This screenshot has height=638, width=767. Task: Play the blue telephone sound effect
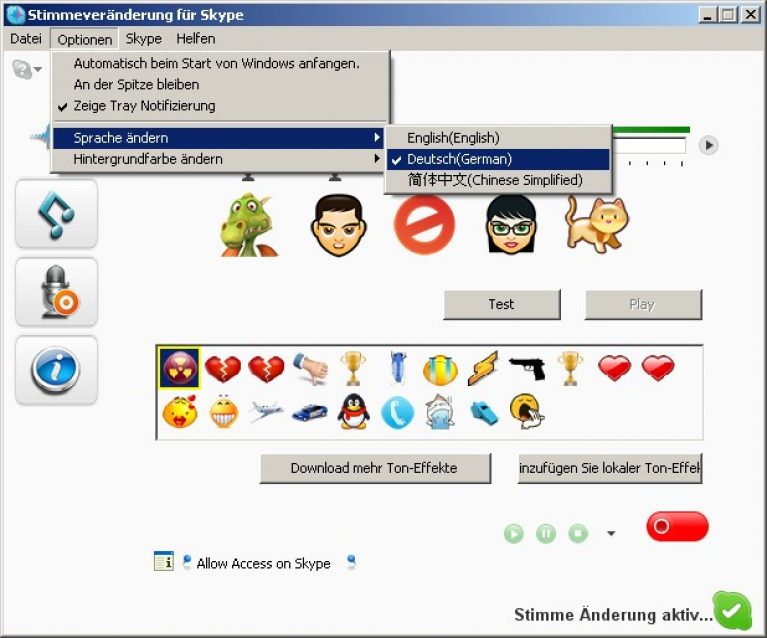point(397,412)
